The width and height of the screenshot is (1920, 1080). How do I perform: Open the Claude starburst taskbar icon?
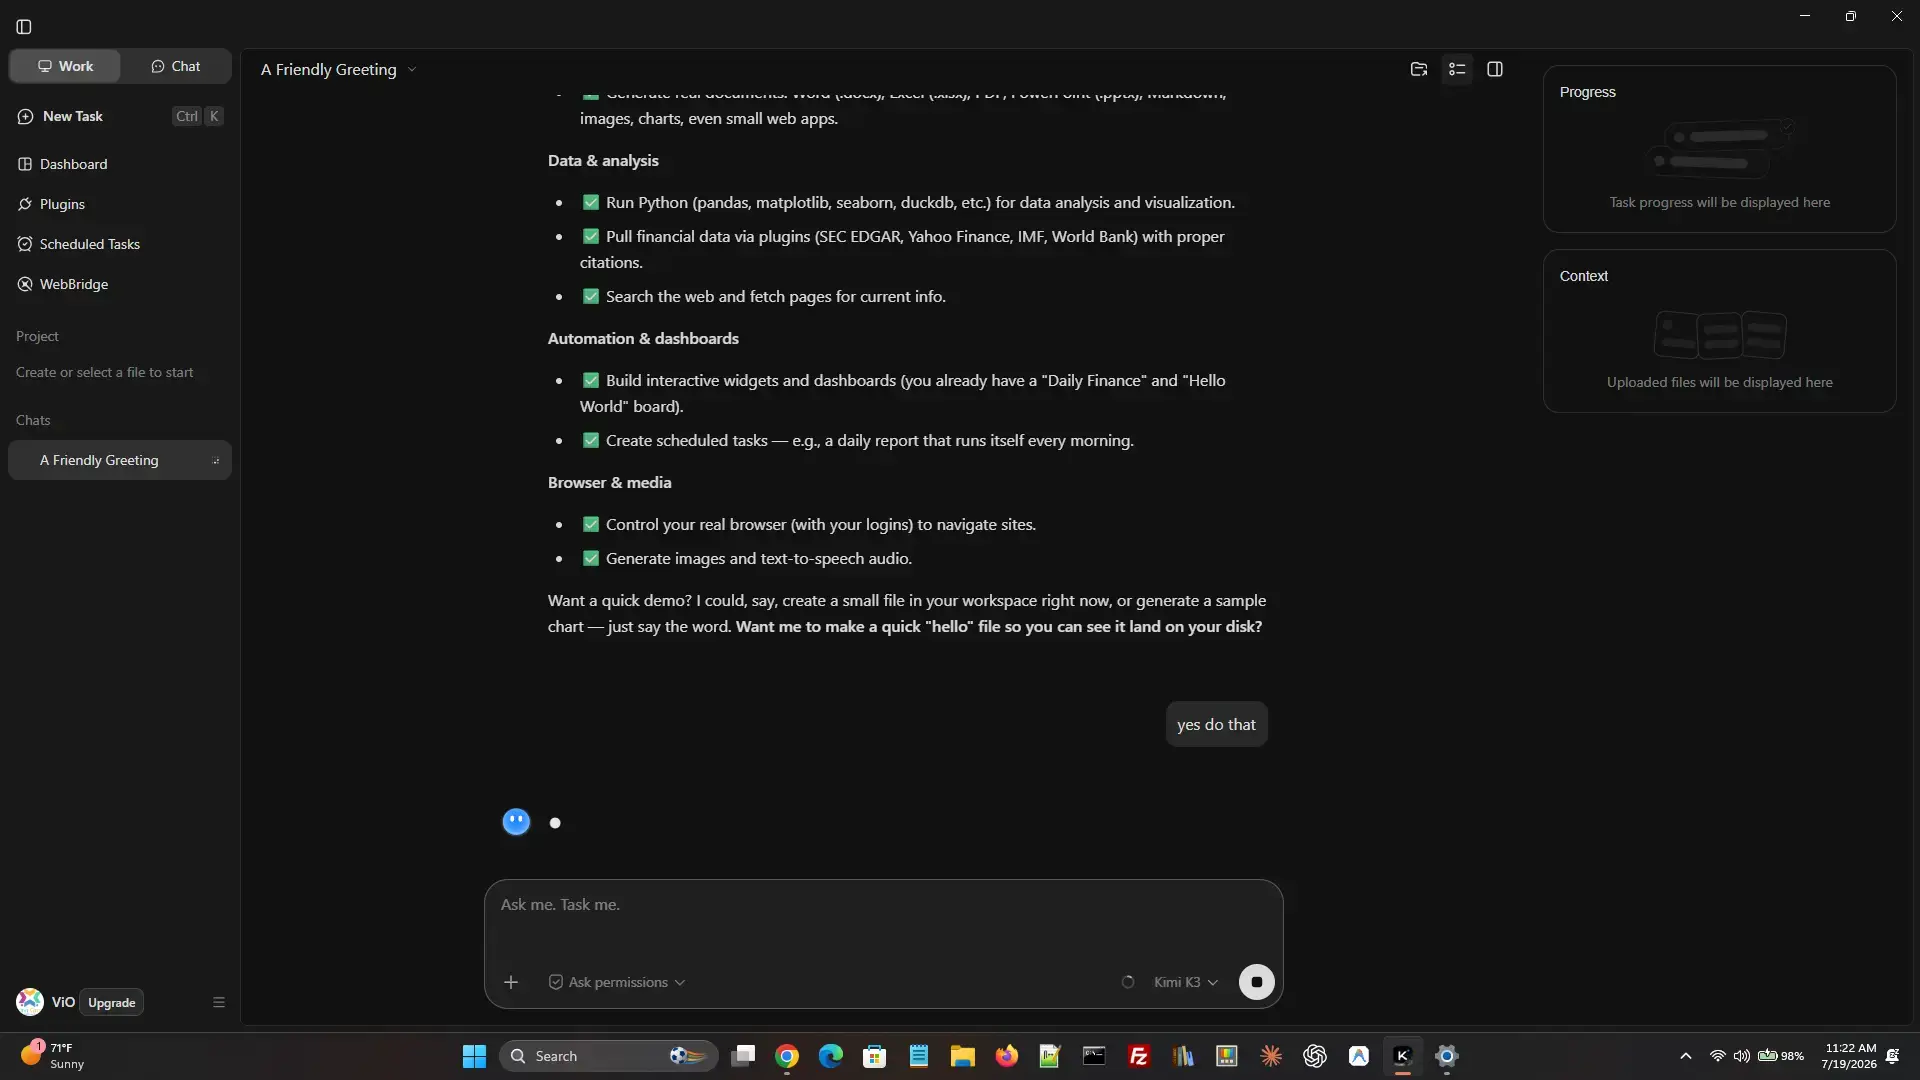tap(1271, 1056)
